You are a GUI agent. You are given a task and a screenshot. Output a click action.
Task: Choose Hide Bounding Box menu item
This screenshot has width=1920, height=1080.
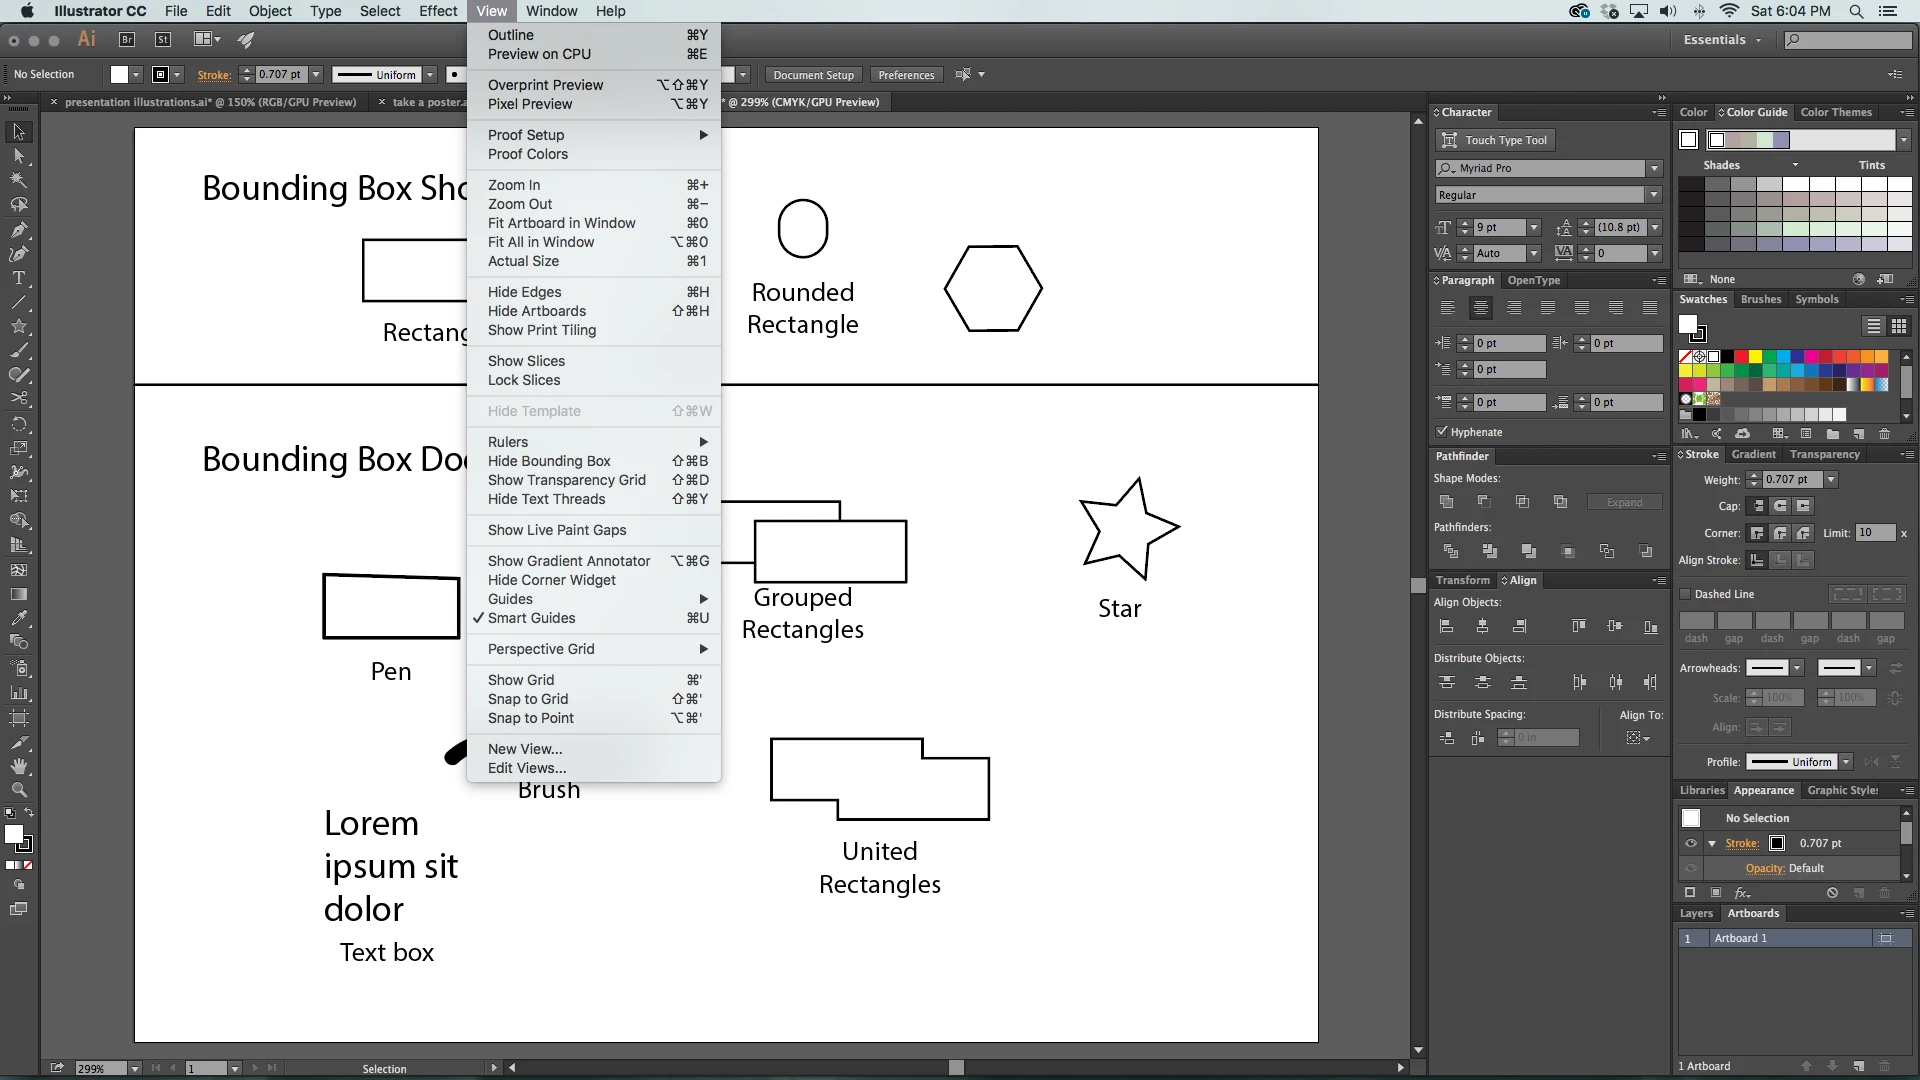tap(549, 461)
